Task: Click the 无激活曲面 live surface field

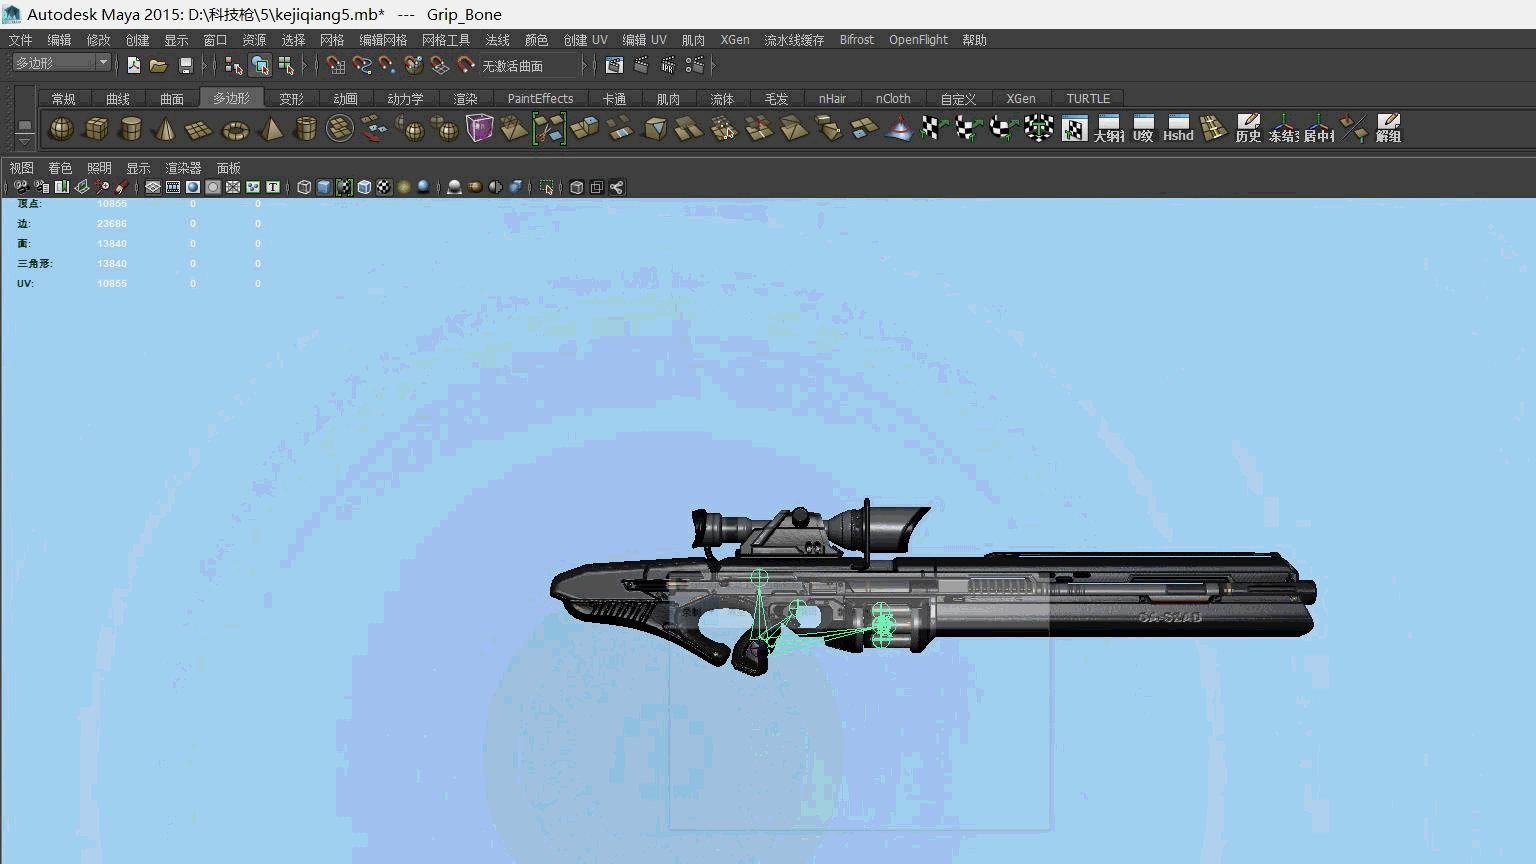Action: [x=529, y=65]
